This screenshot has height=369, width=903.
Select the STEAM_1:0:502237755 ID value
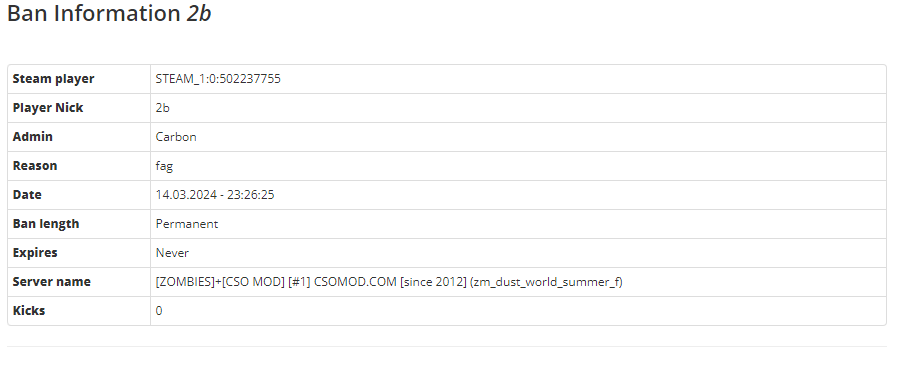[218, 79]
